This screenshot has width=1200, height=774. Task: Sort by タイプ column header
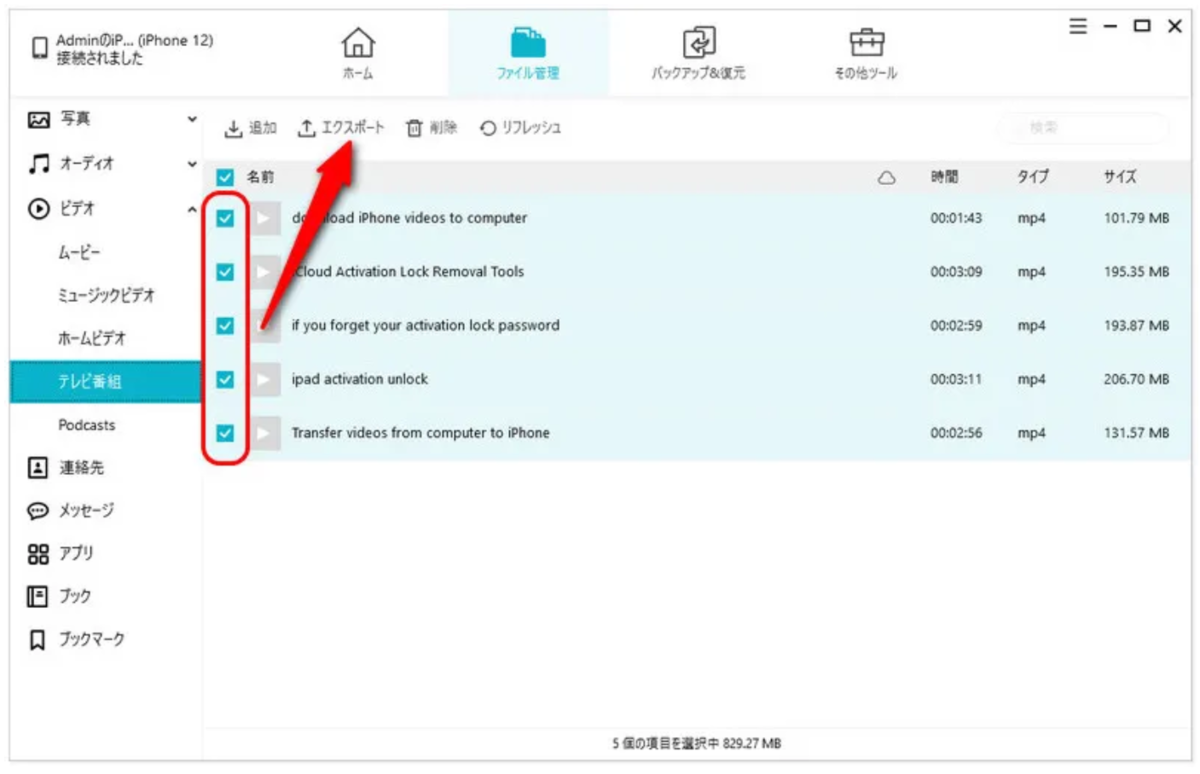[1033, 177]
